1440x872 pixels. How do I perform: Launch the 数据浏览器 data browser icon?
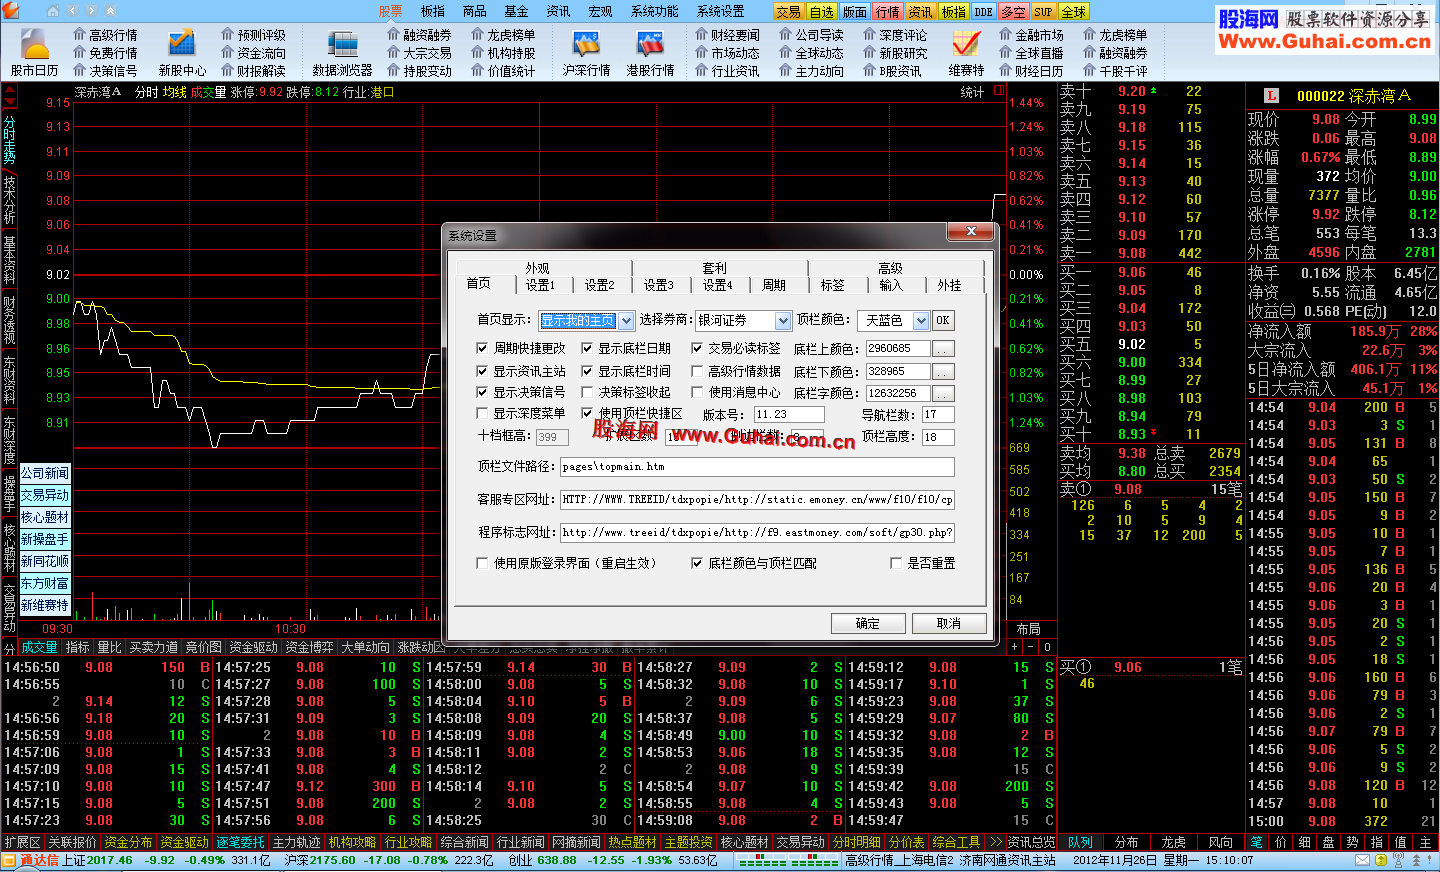click(342, 53)
